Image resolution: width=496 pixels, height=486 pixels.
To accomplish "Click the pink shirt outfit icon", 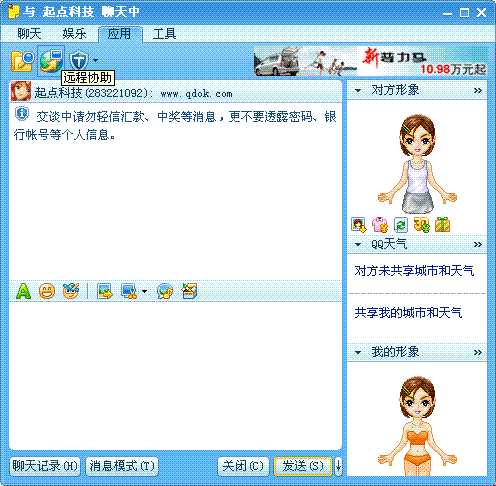I will 380,225.
